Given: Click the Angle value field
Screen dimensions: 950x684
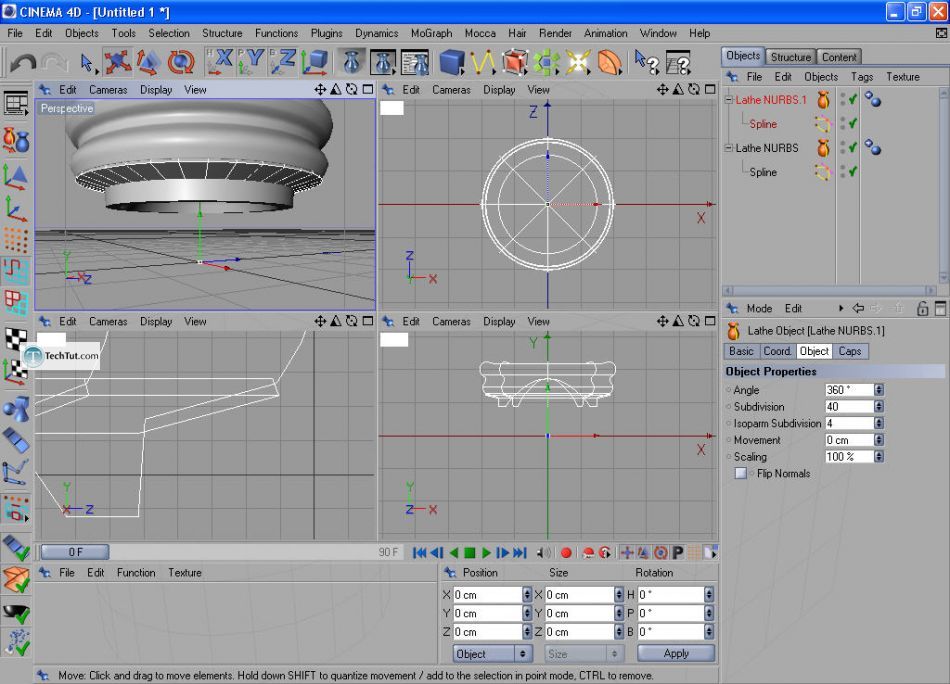Looking at the screenshot, I should 849,390.
